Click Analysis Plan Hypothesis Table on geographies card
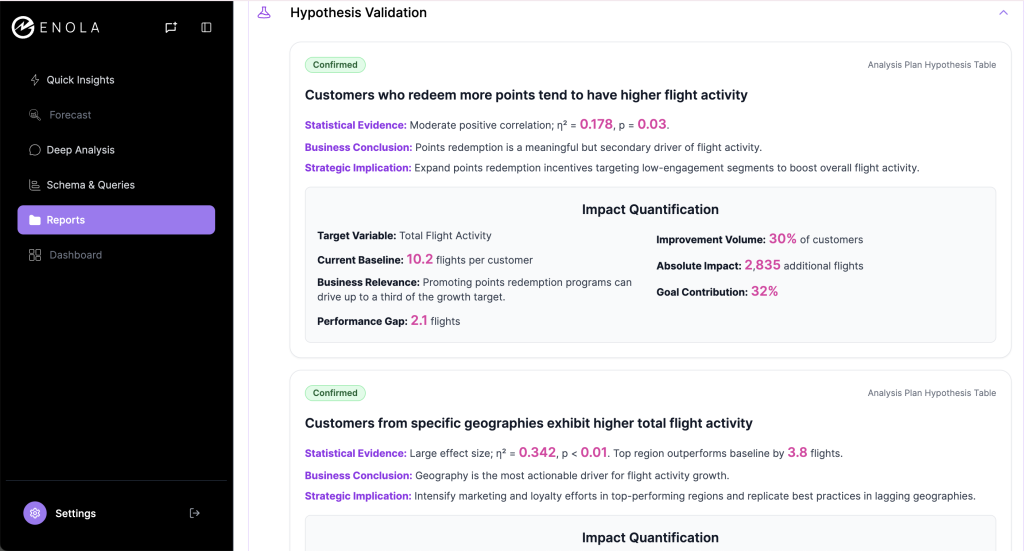 tap(931, 393)
